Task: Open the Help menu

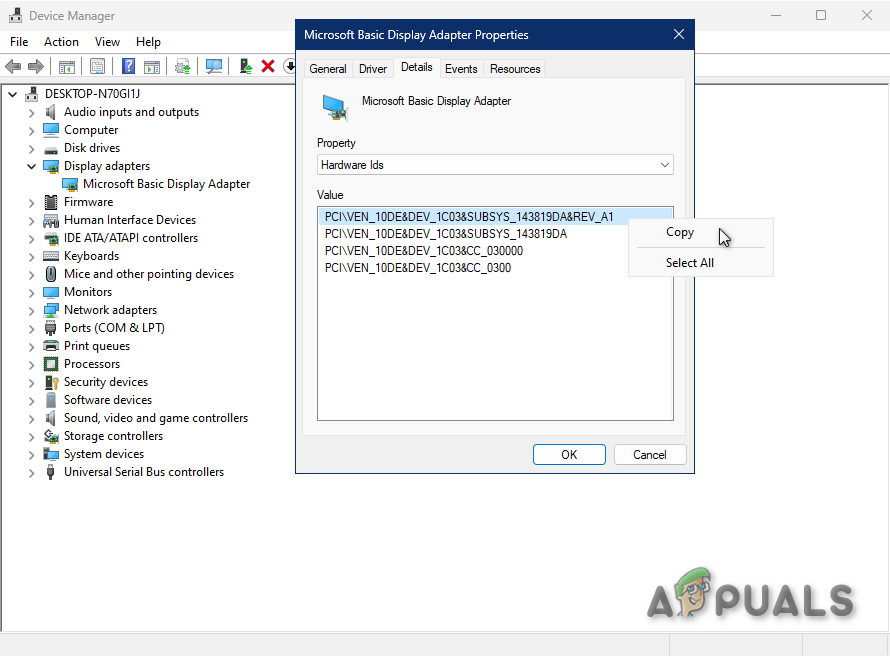Action: pos(148,42)
